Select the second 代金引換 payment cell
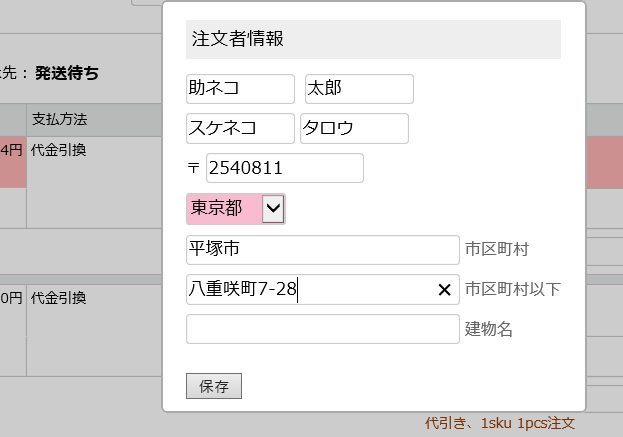This screenshot has width=623, height=437. [58, 298]
